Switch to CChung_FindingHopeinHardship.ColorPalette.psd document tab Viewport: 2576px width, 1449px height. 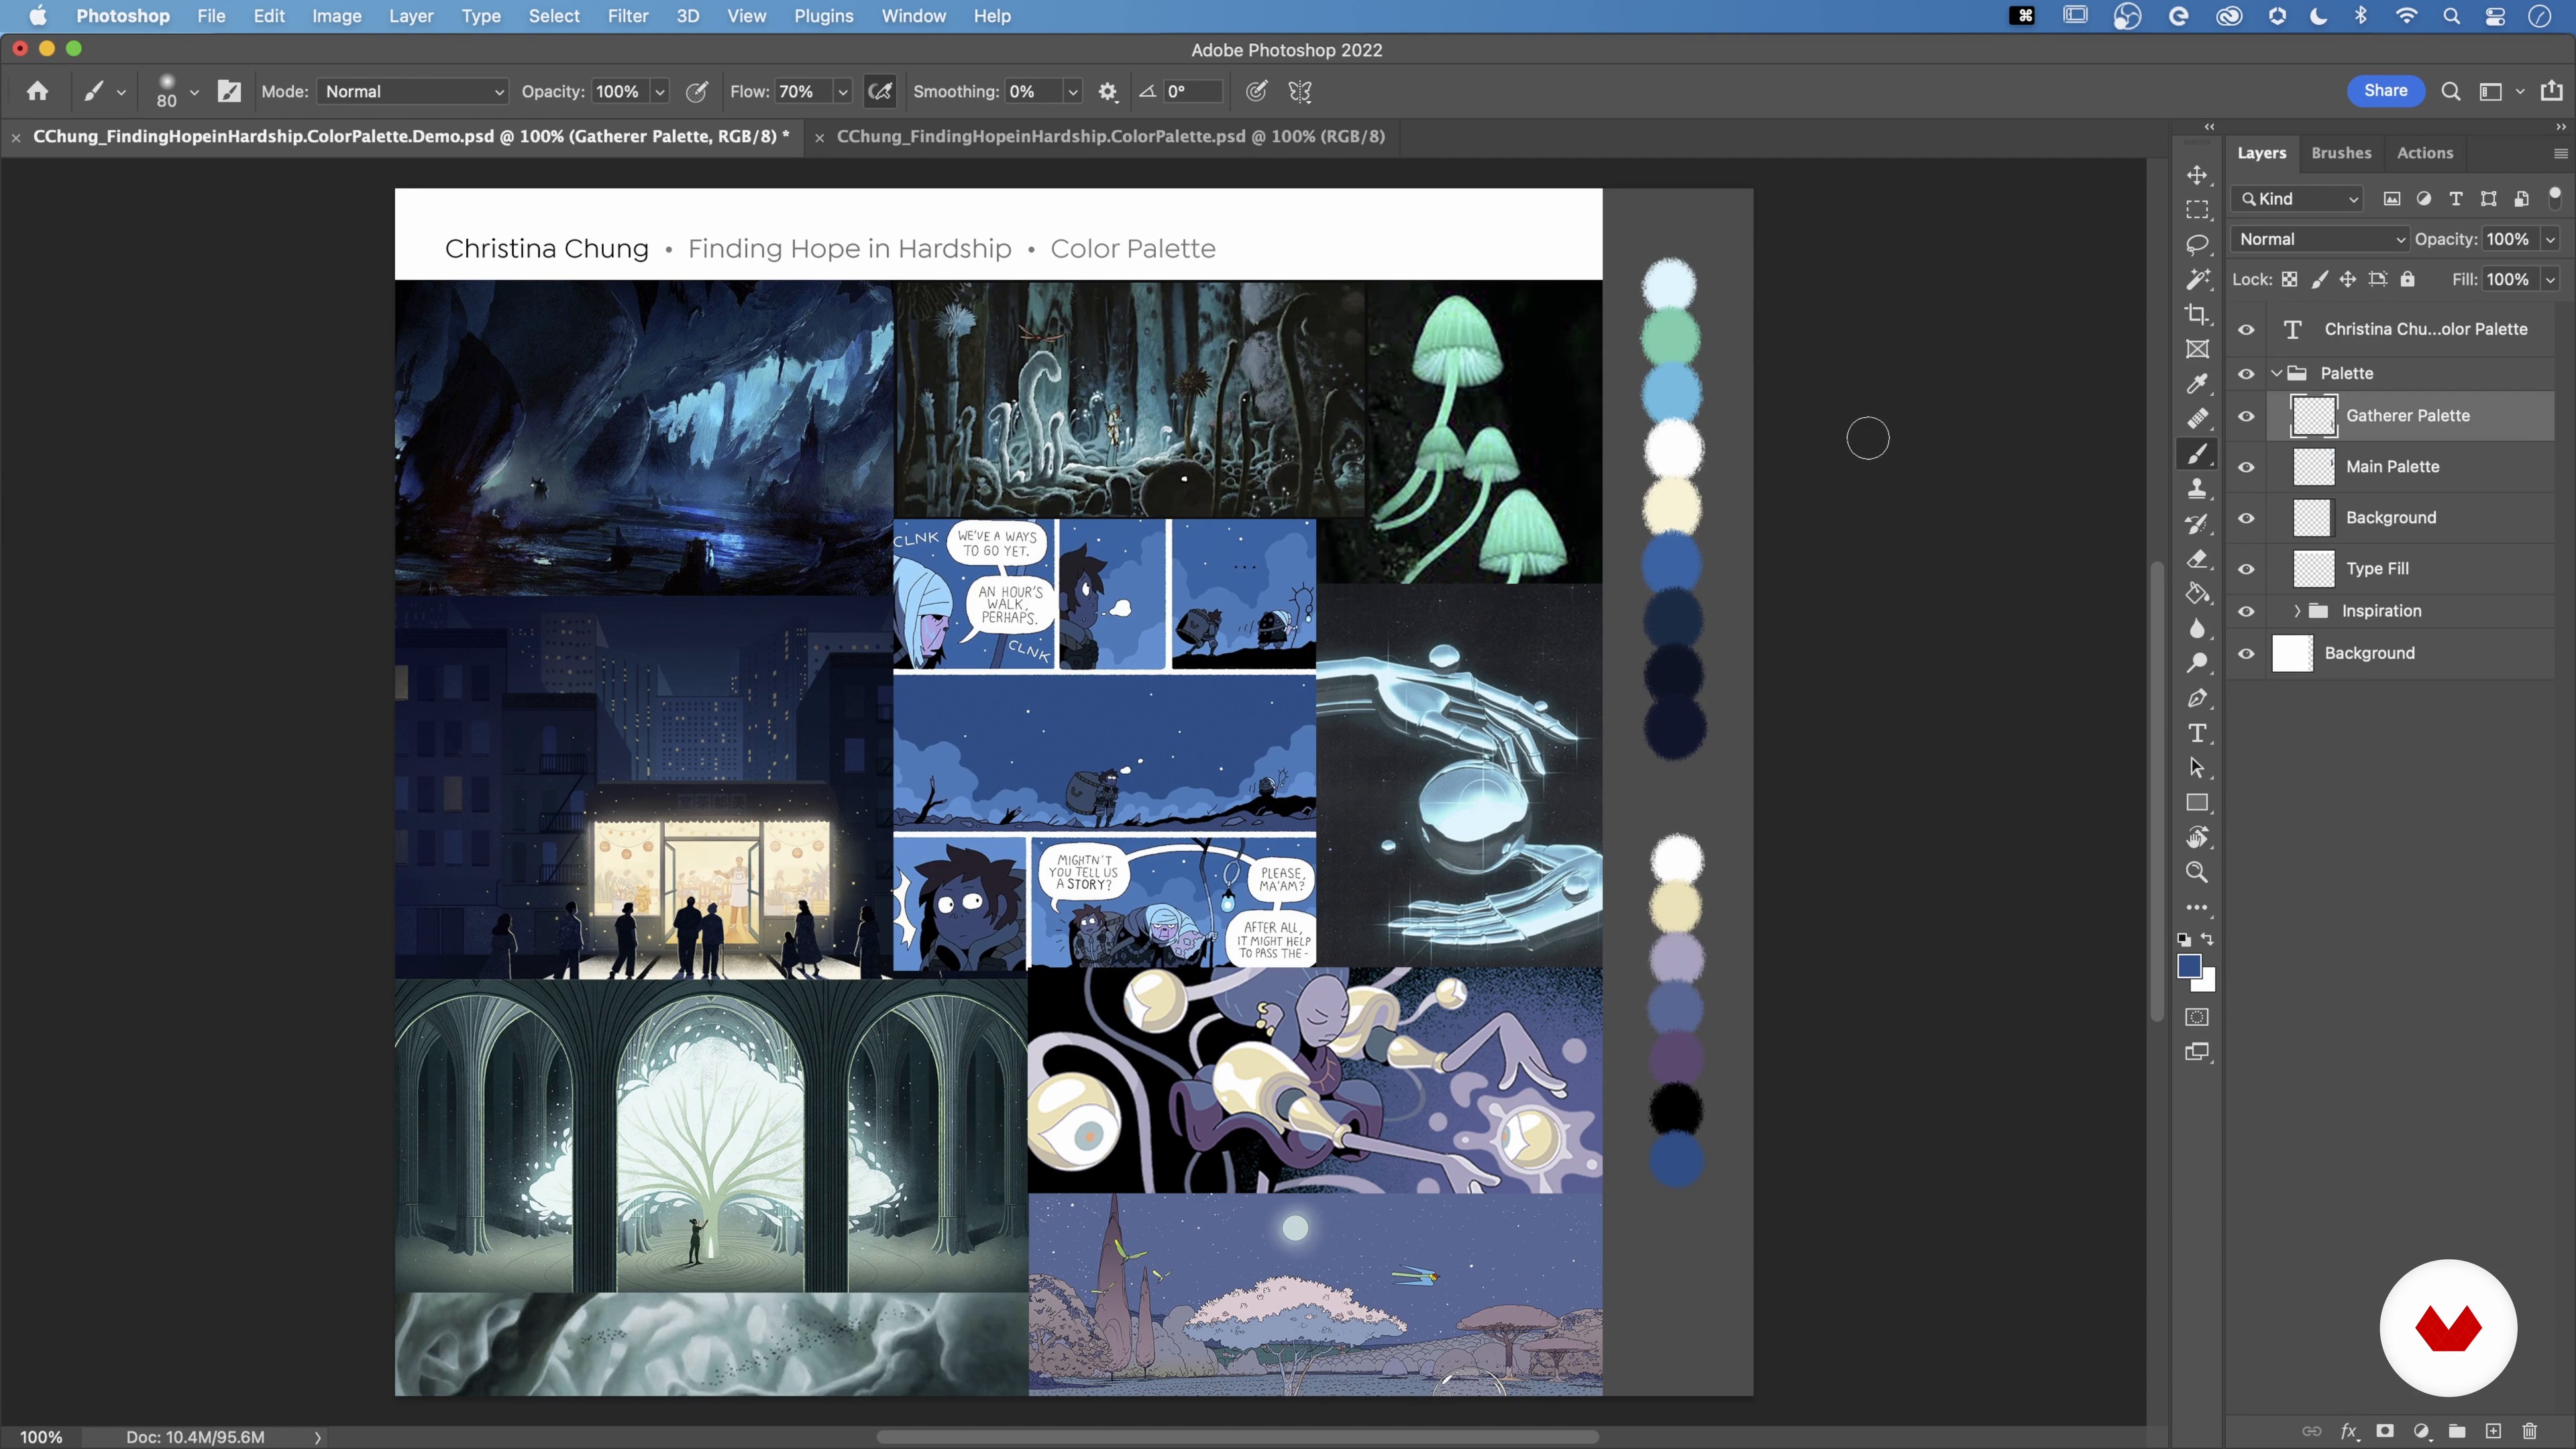1110,136
